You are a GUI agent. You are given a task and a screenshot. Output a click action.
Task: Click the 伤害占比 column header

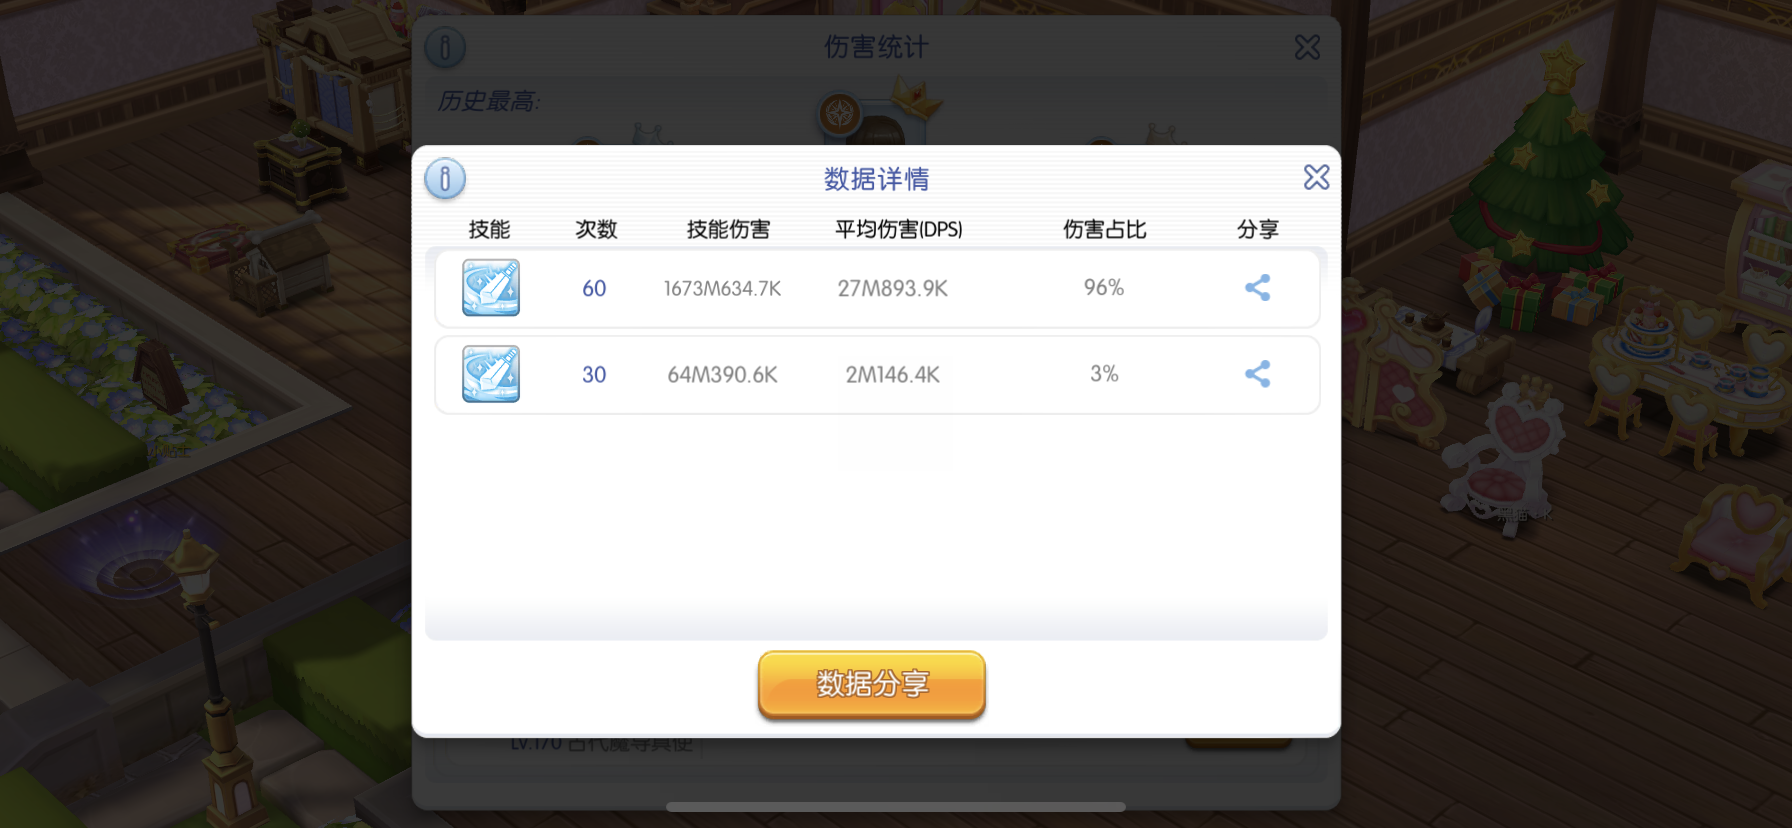coord(1104,230)
